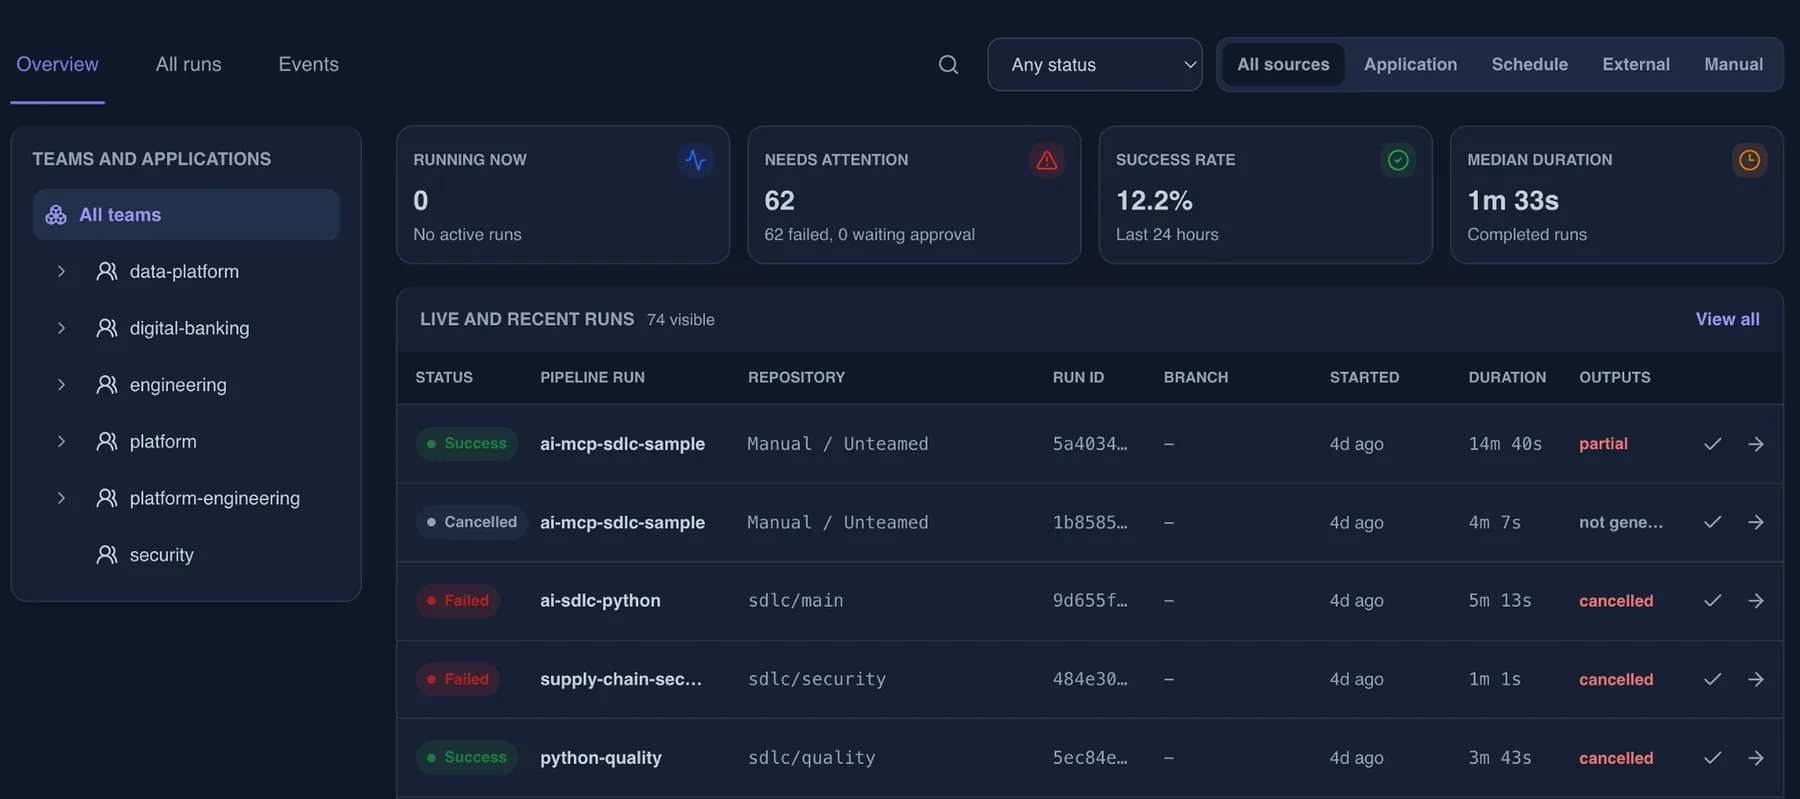Click the STARTED column header
This screenshot has width=1800, height=799.
coord(1364,378)
